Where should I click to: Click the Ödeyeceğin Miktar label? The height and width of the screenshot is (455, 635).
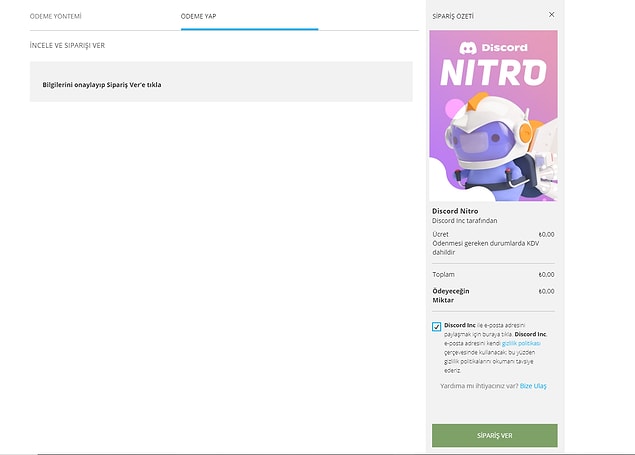451,296
